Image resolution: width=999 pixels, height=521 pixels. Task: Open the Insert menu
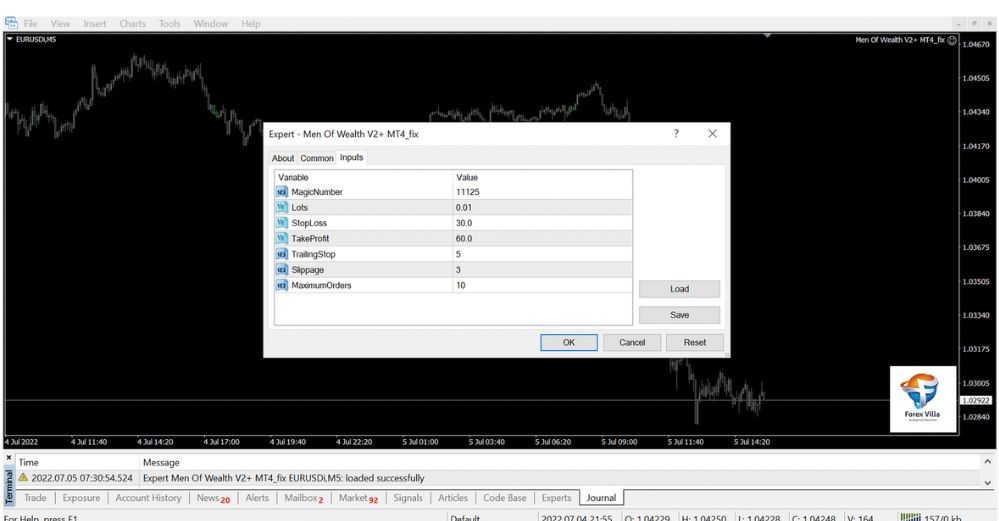coord(95,24)
